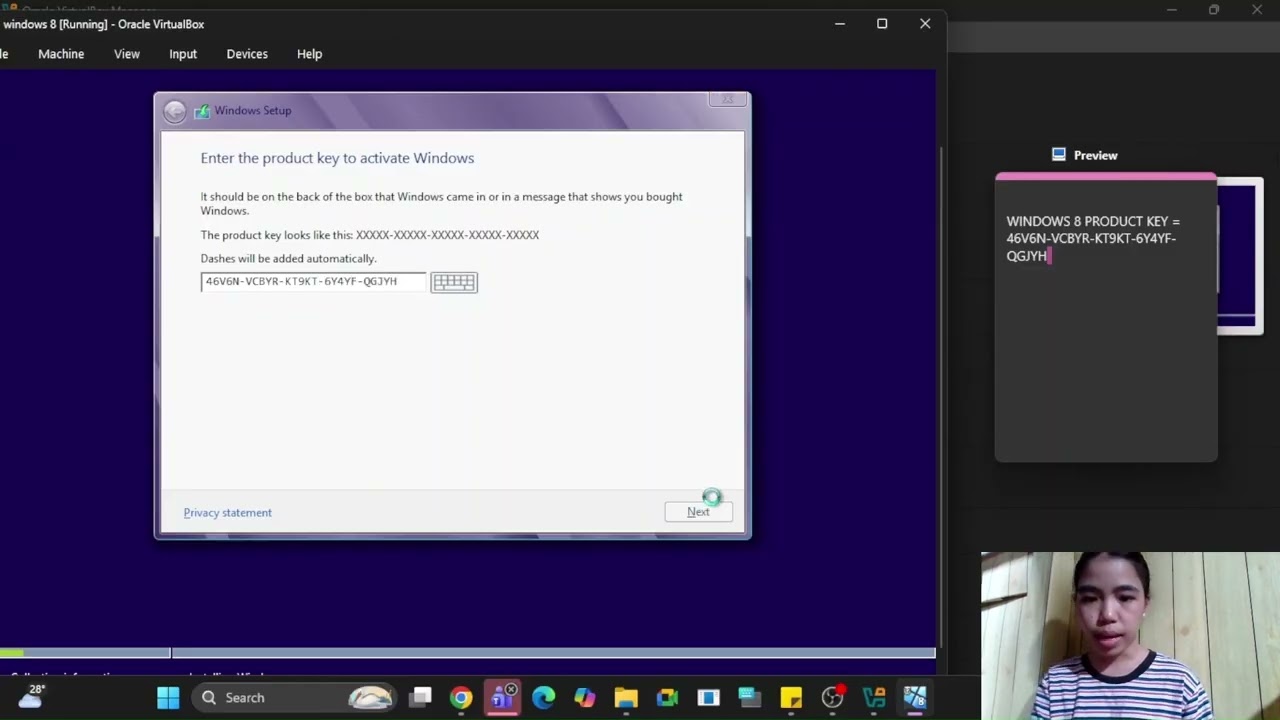Viewport: 1280px width, 720px height.
Task: Click the sticky note with product key
Action: [x=1106, y=318]
